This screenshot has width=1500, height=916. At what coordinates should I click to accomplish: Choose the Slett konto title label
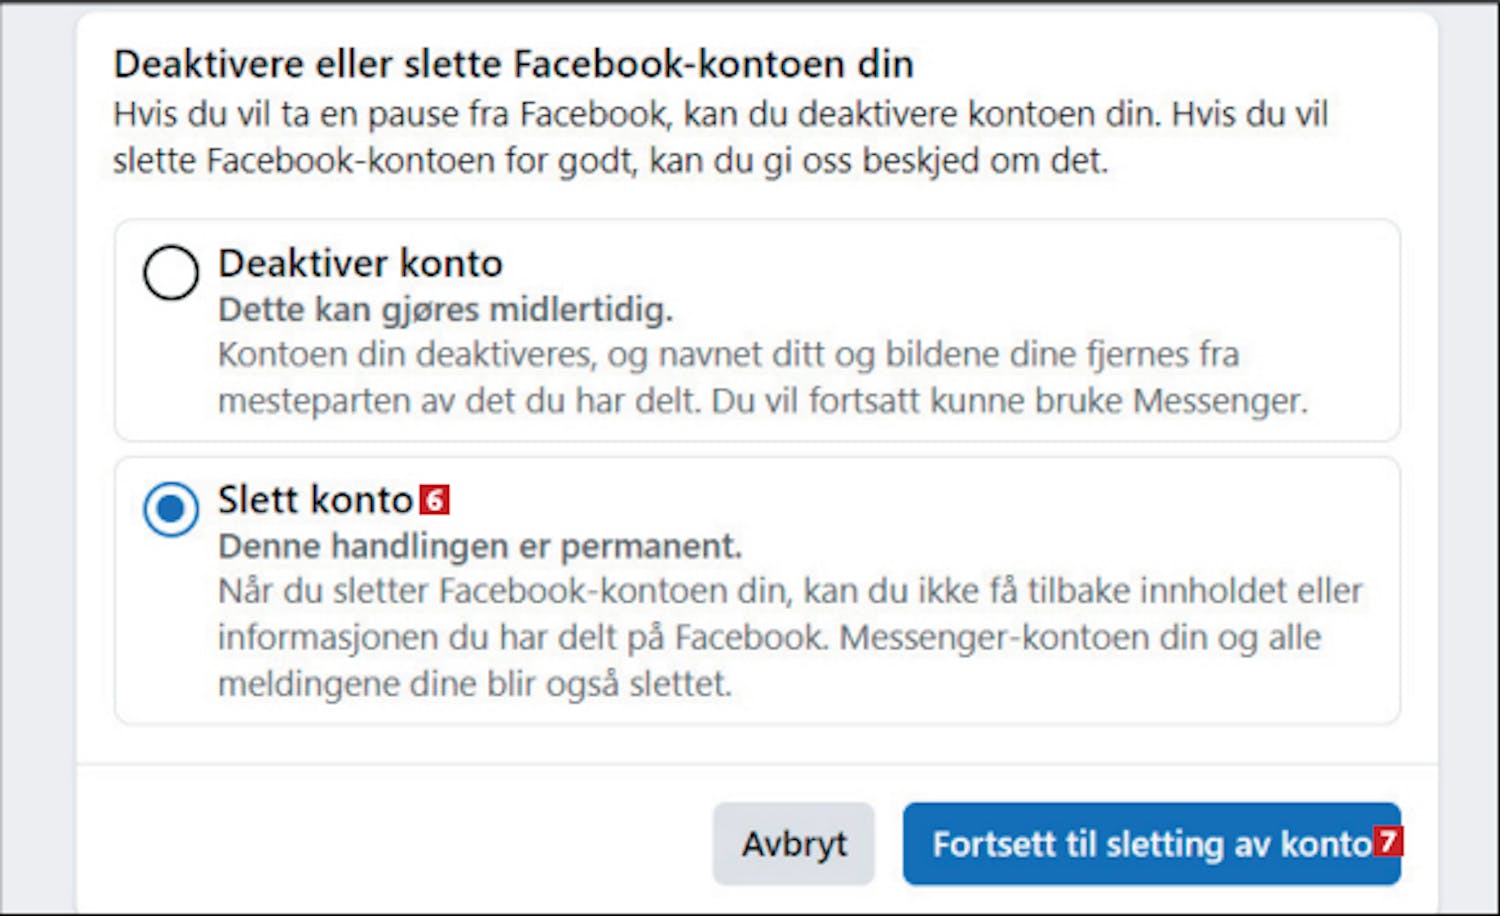coord(316,500)
